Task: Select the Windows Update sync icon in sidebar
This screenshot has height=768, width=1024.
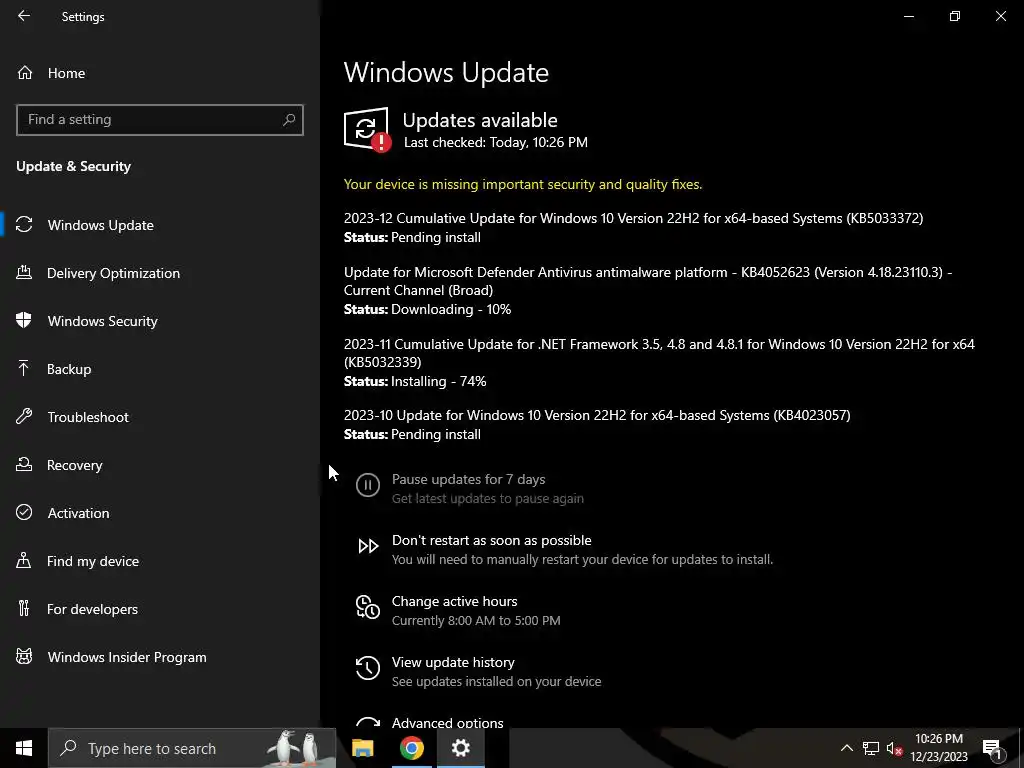Action: click(24, 225)
